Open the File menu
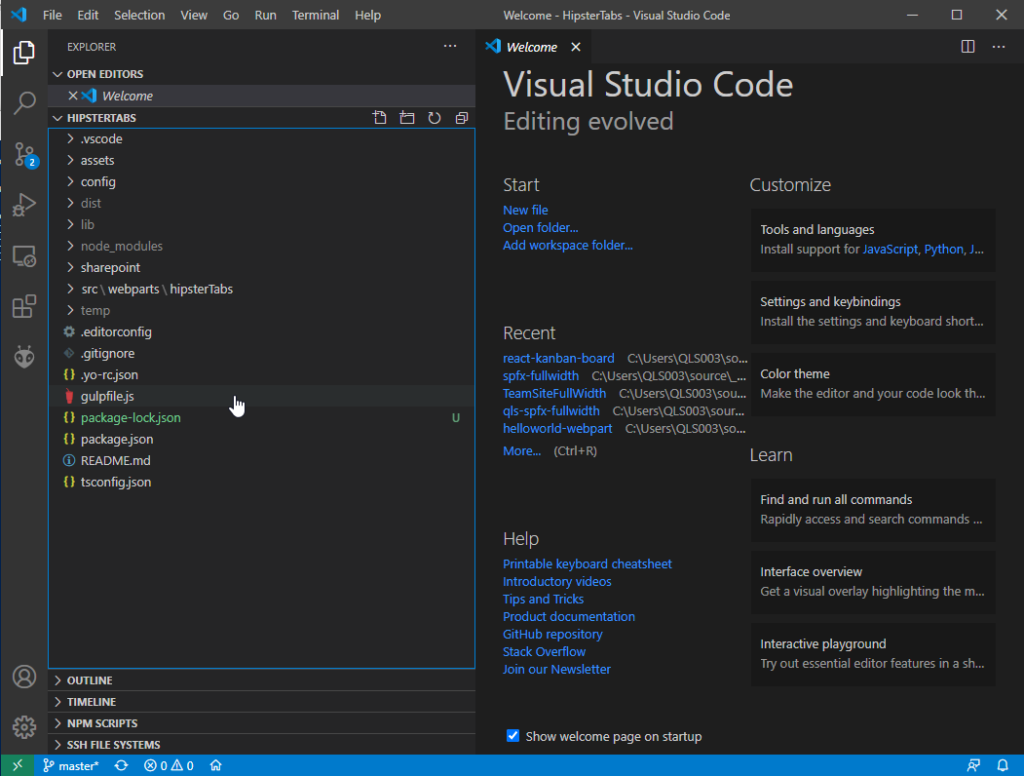Viewport: 1024px width, 776px height. pos(52,15)
